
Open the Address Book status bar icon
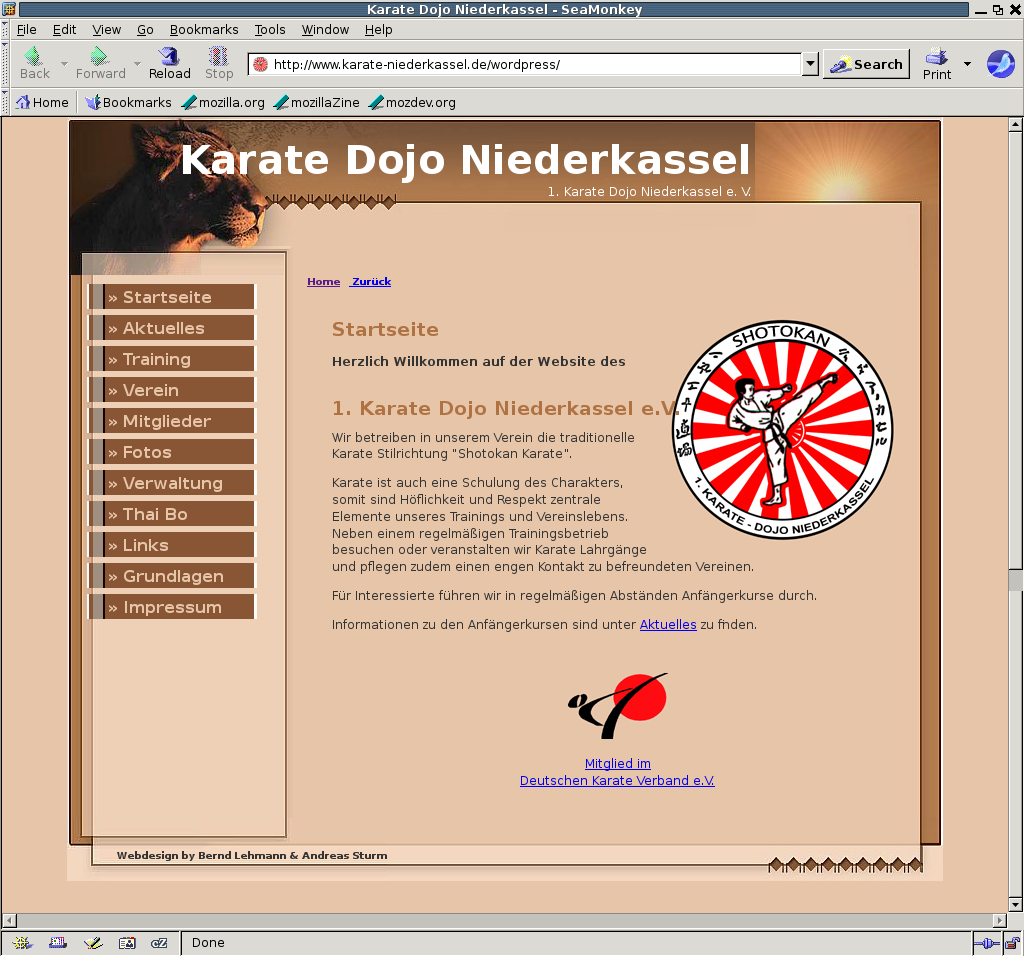(x=127, y=942)
